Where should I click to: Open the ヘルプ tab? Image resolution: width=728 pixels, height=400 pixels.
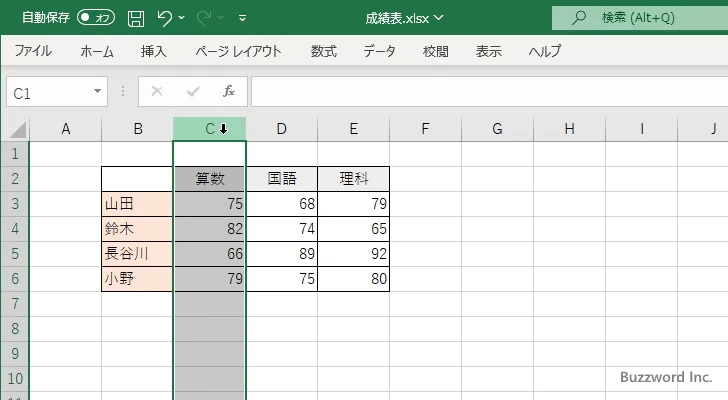pos(545,51)
